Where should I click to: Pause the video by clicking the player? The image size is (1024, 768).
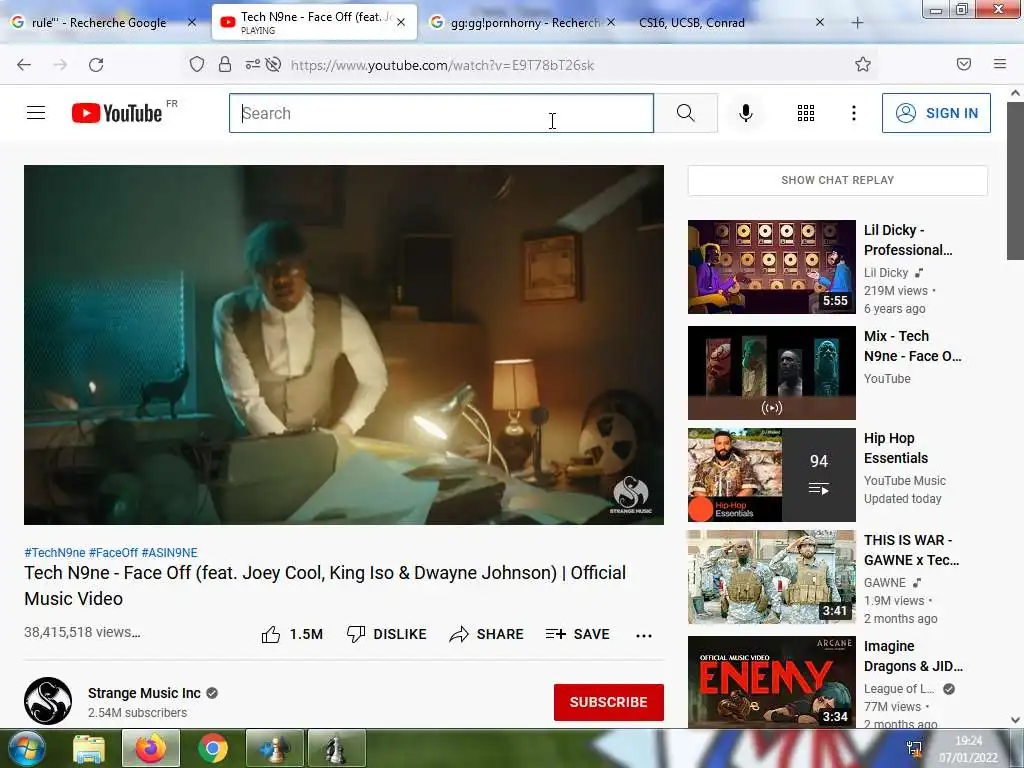coord(344,345)
